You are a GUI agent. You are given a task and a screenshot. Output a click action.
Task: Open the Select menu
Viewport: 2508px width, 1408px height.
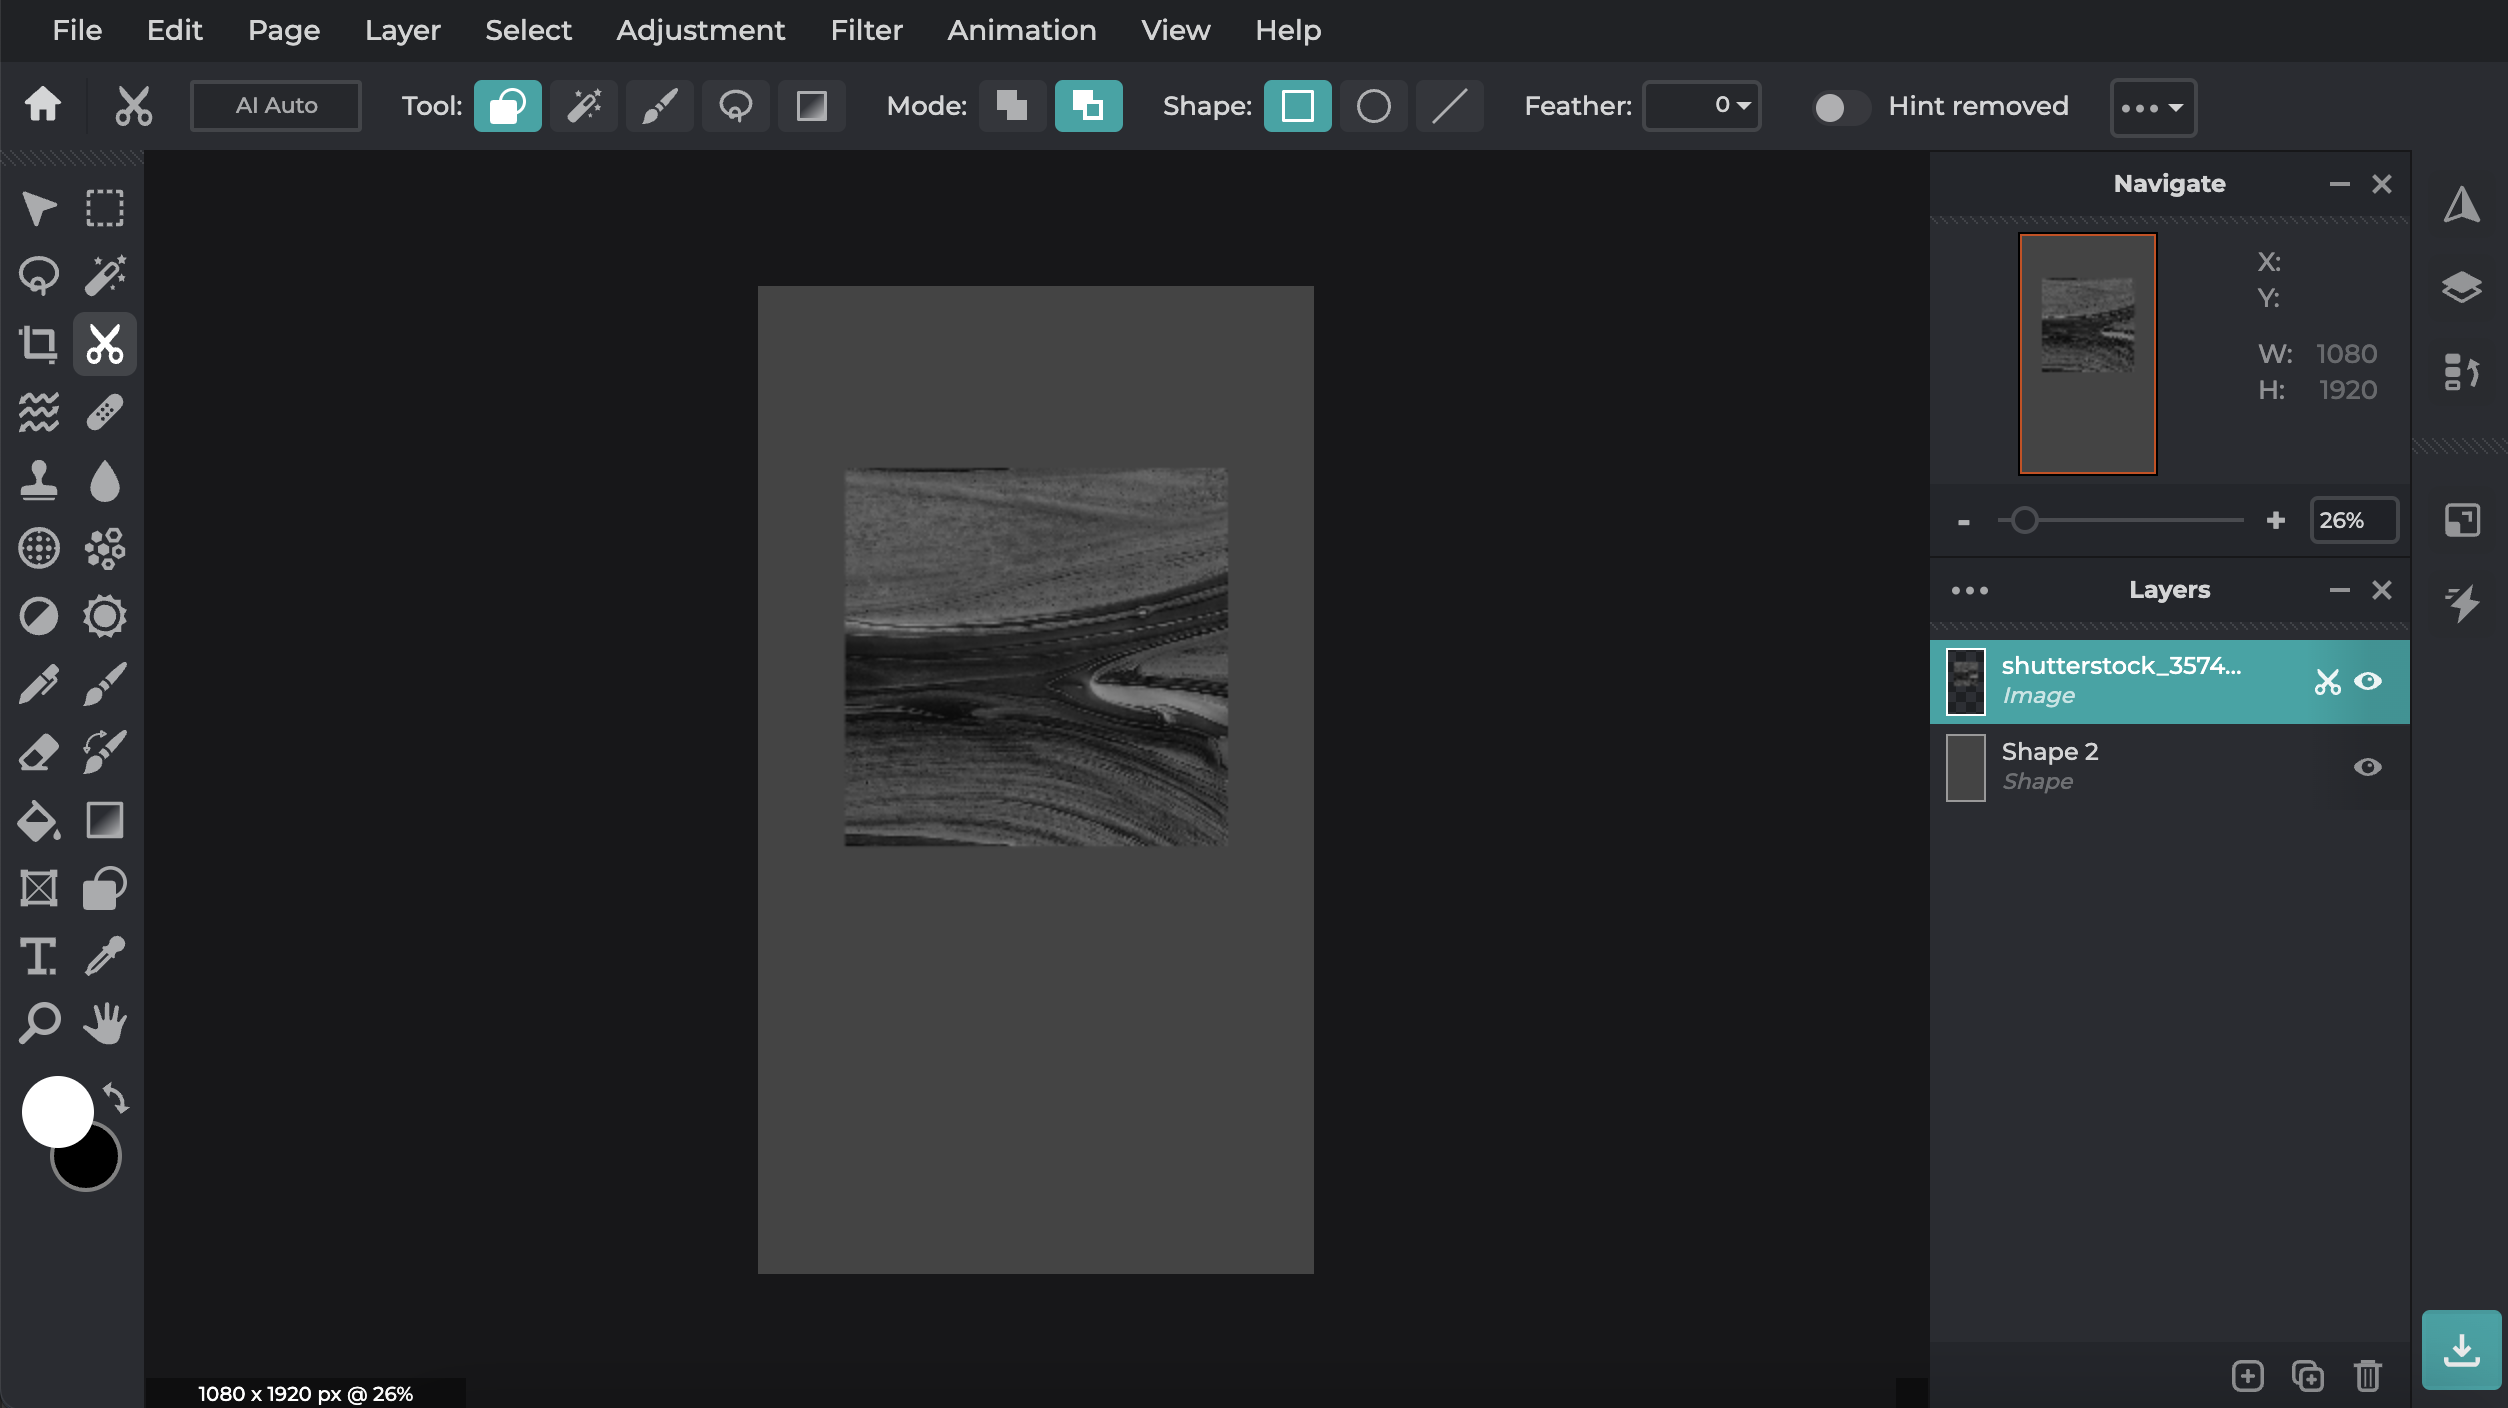[528, 30]
